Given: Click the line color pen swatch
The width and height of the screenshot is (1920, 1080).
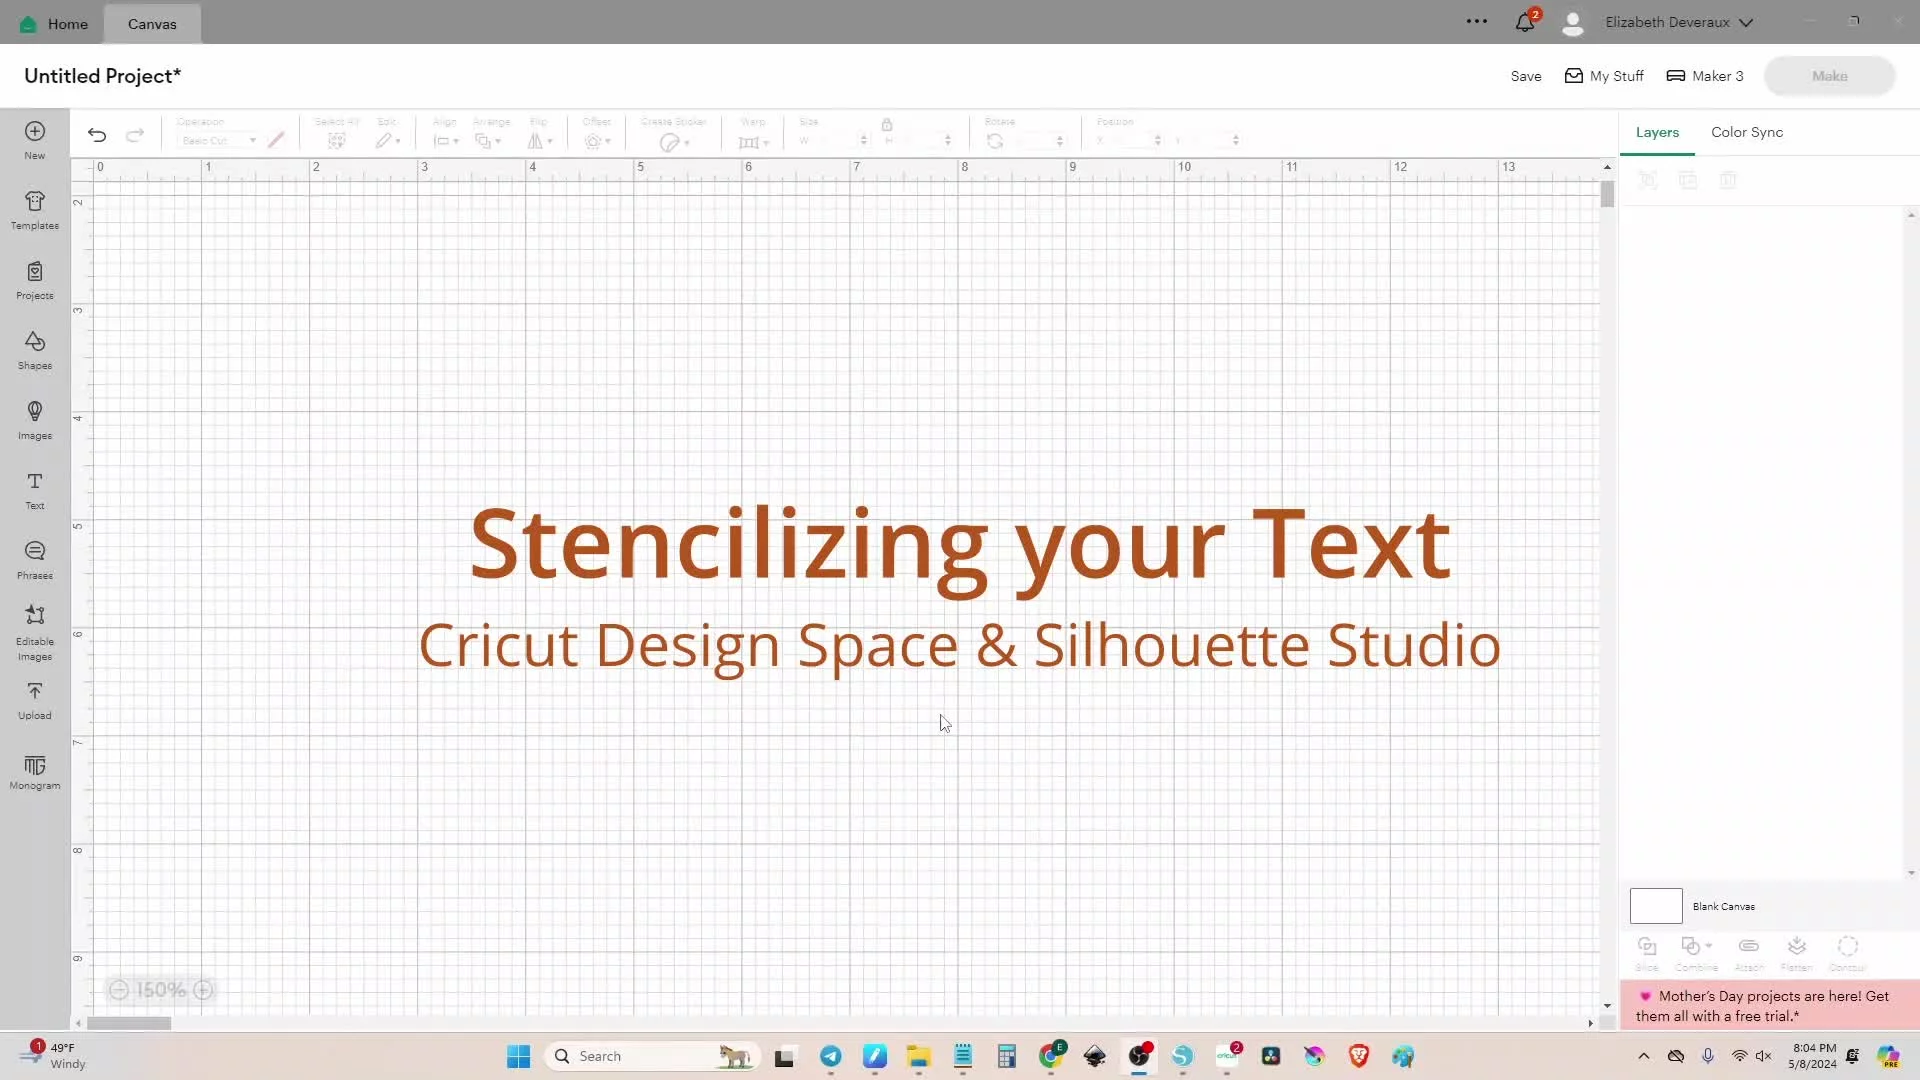Looking at the screenshot, I should click(x=277, y=140).
